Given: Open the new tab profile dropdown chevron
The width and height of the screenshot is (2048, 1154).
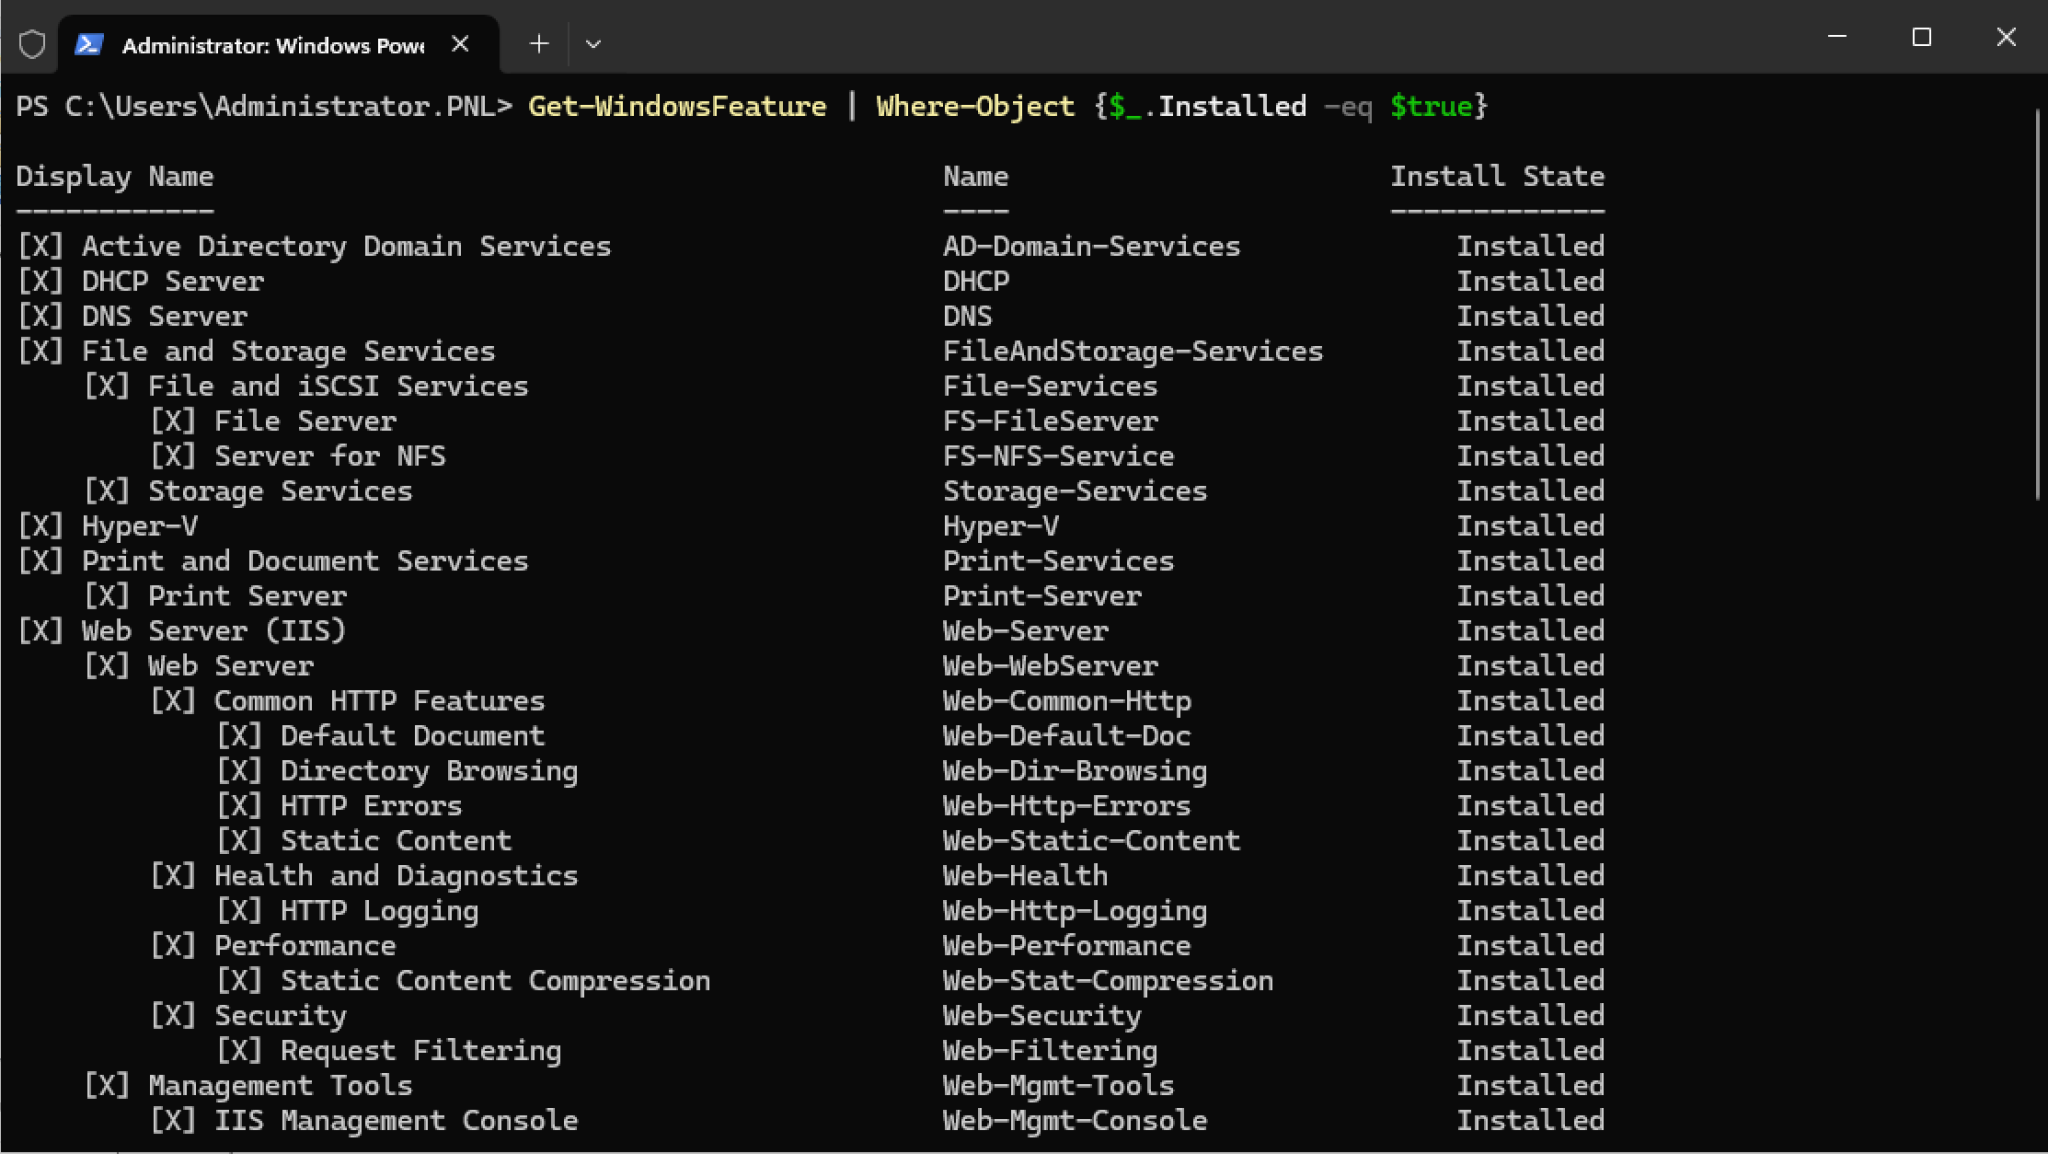Looking at the screenshot, I should [593, 45].
